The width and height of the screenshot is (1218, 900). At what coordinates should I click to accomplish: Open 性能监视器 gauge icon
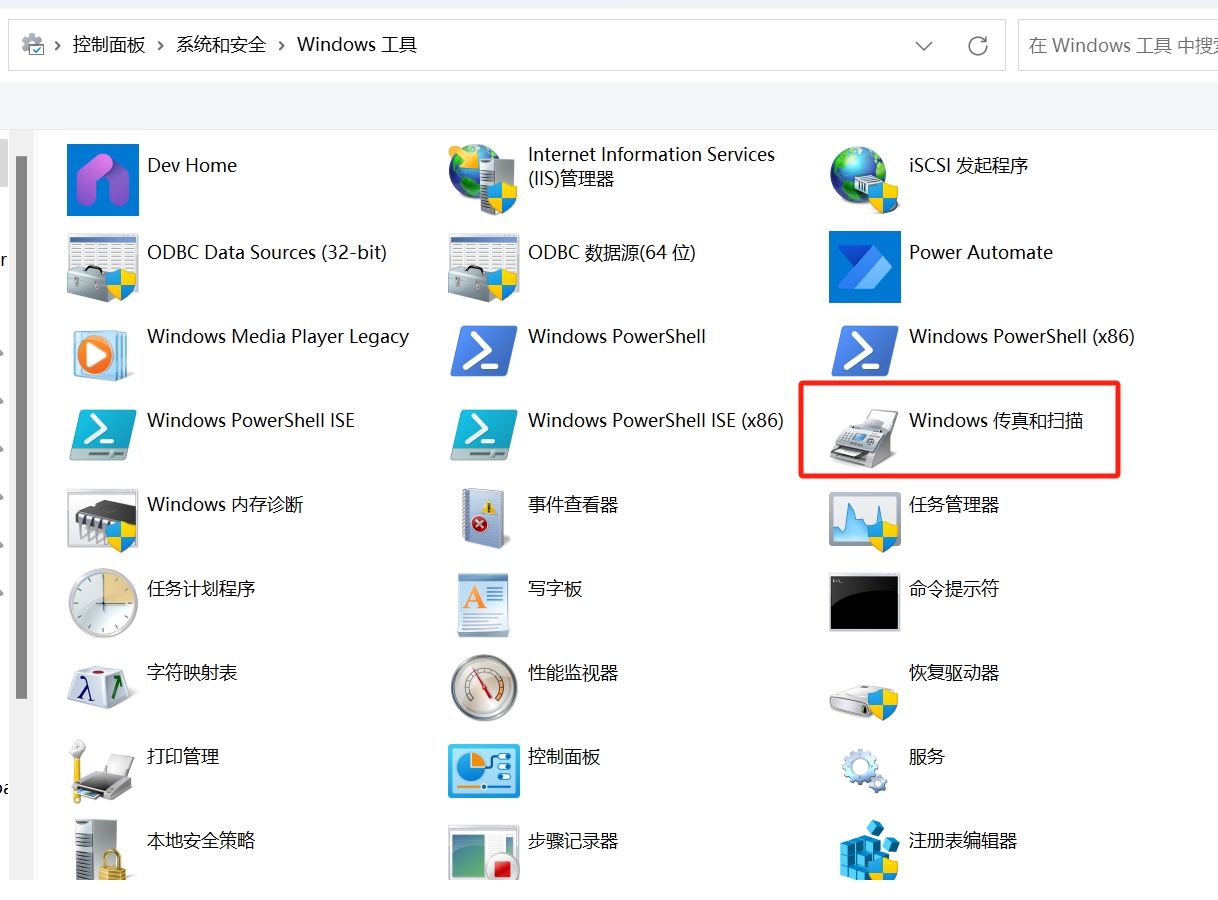tap(484, 687)
